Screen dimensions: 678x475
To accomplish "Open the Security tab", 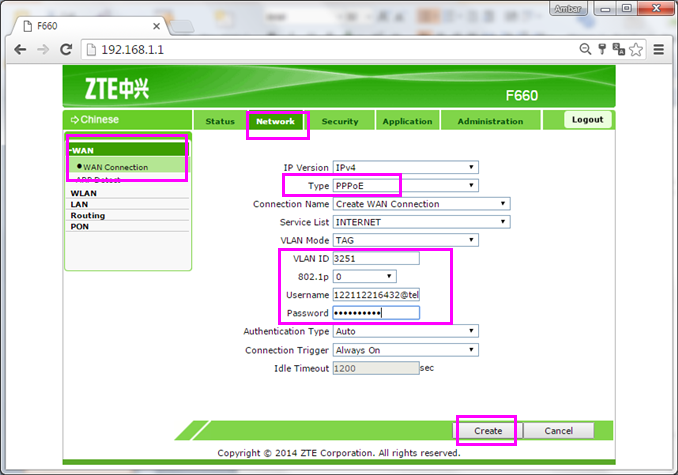I will click(x=340, y=121).
